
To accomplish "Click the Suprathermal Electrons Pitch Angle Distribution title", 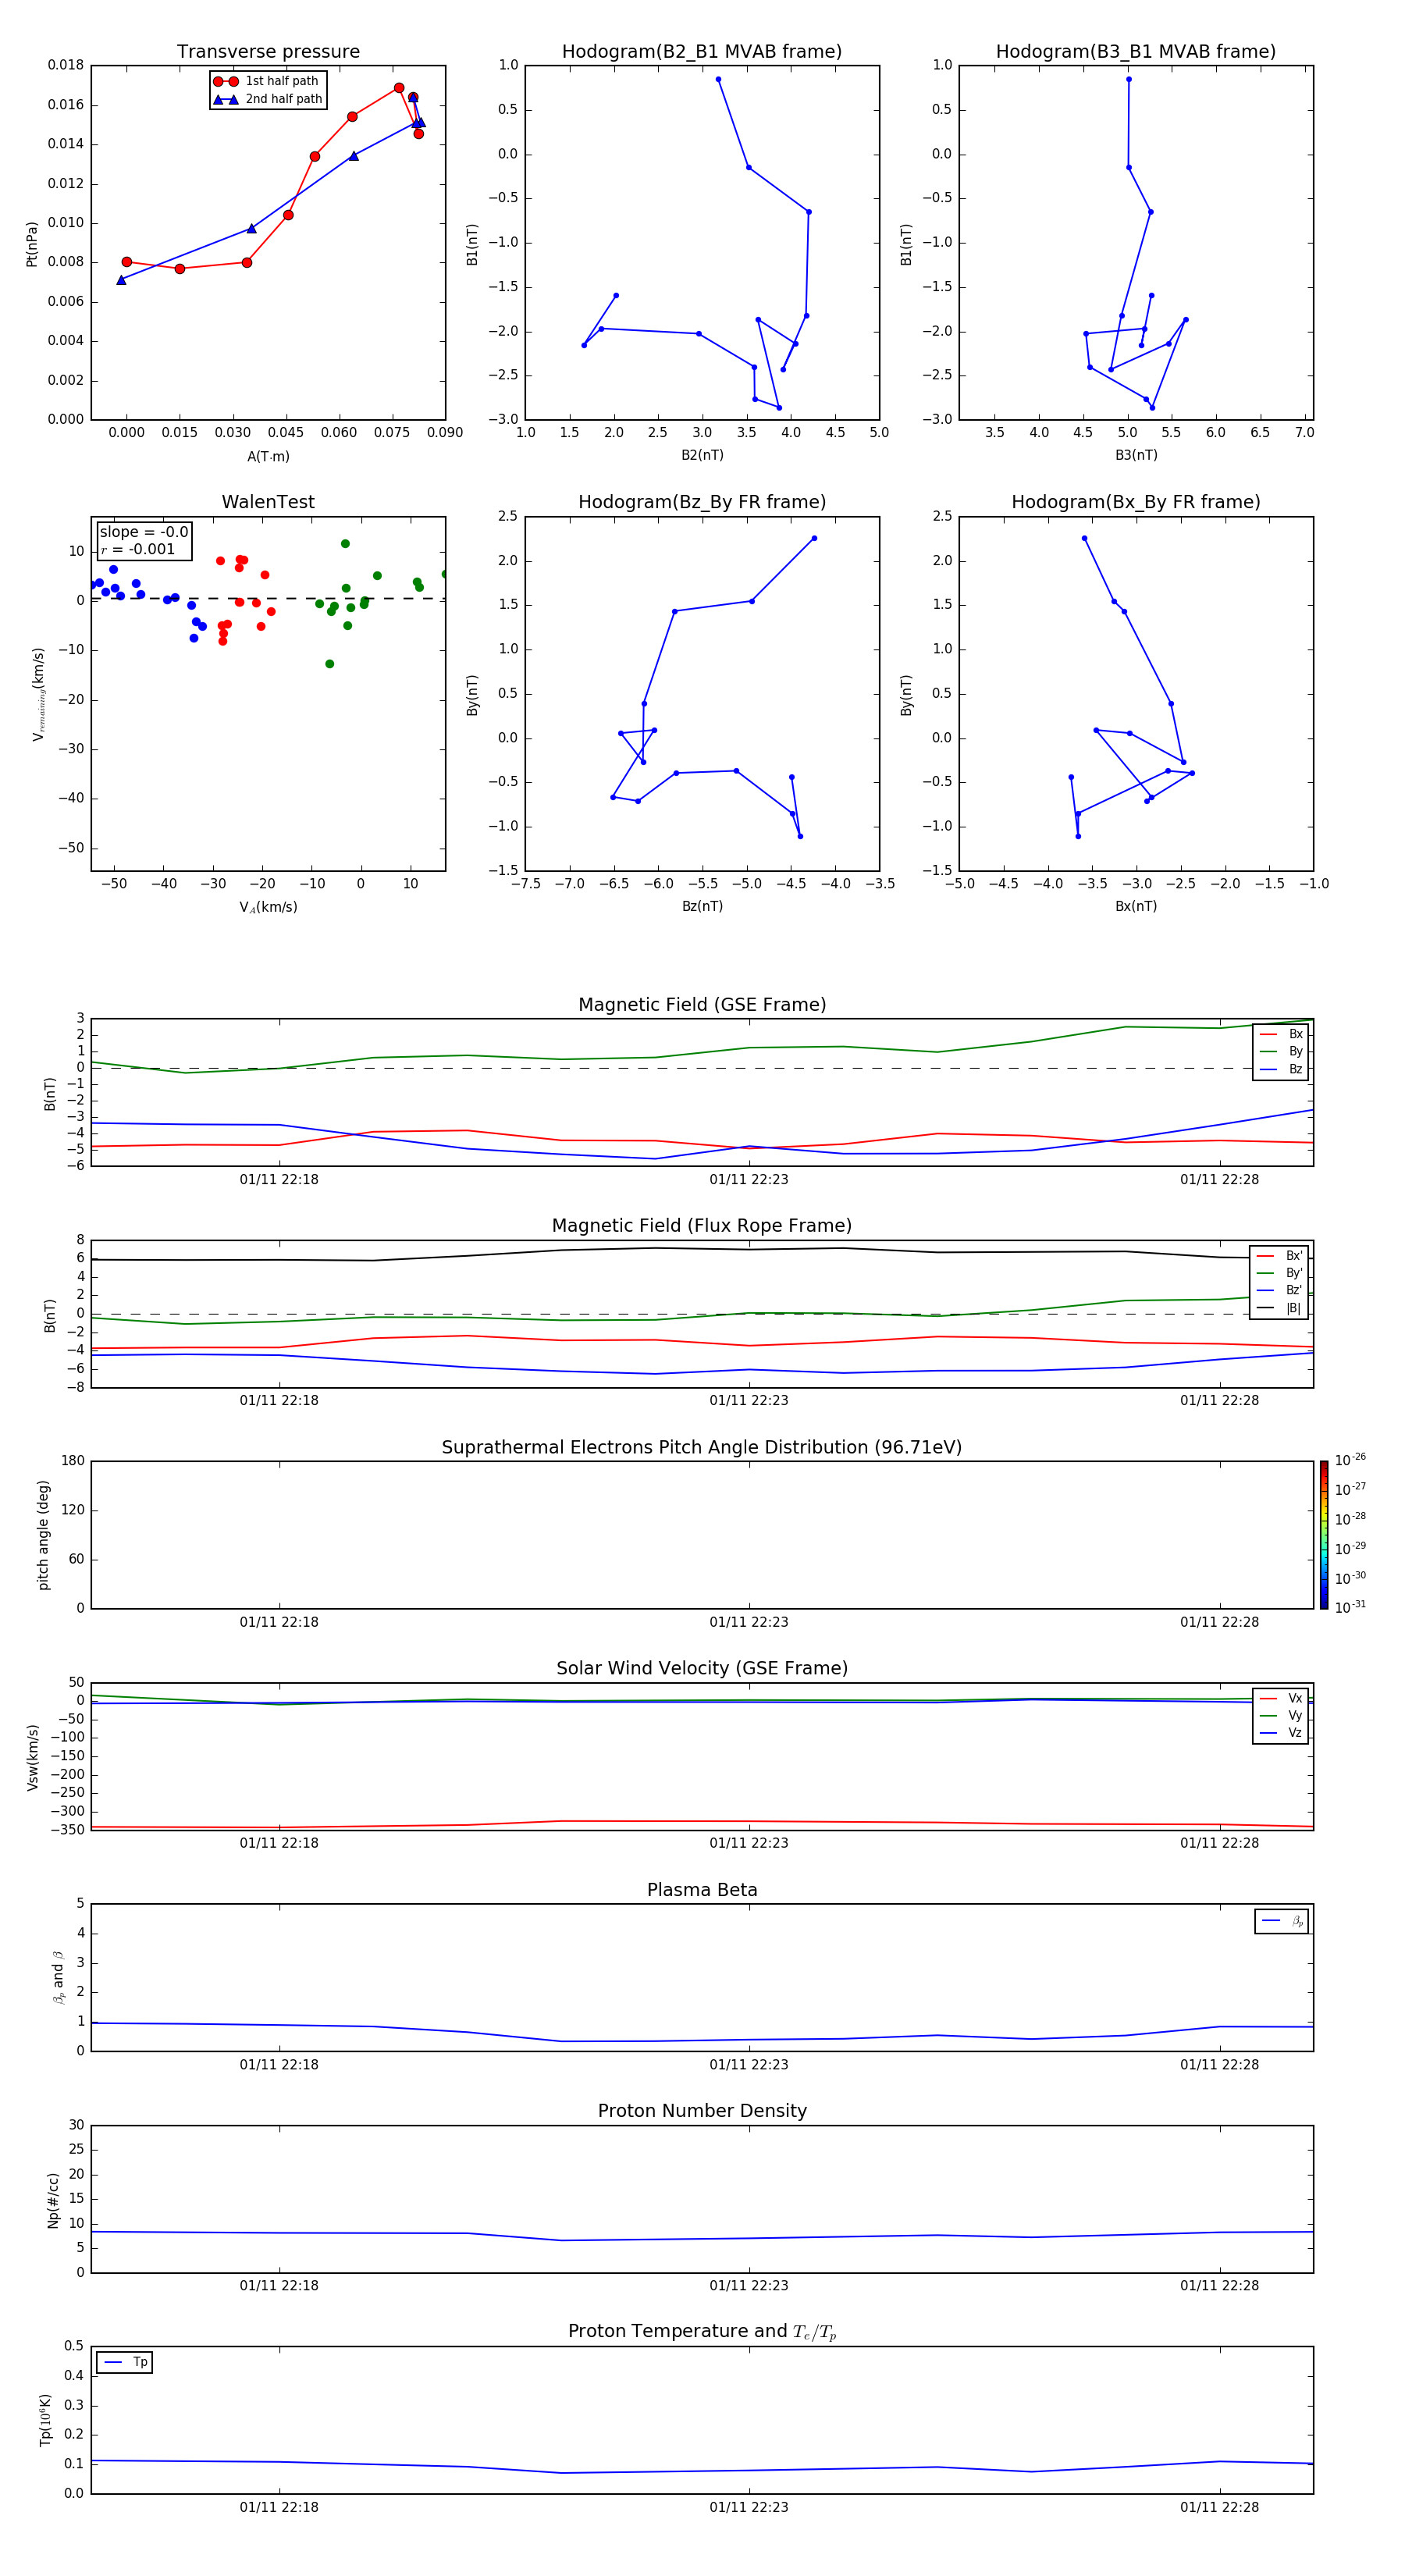I will pyautogui.click(x=702, y=1447).
